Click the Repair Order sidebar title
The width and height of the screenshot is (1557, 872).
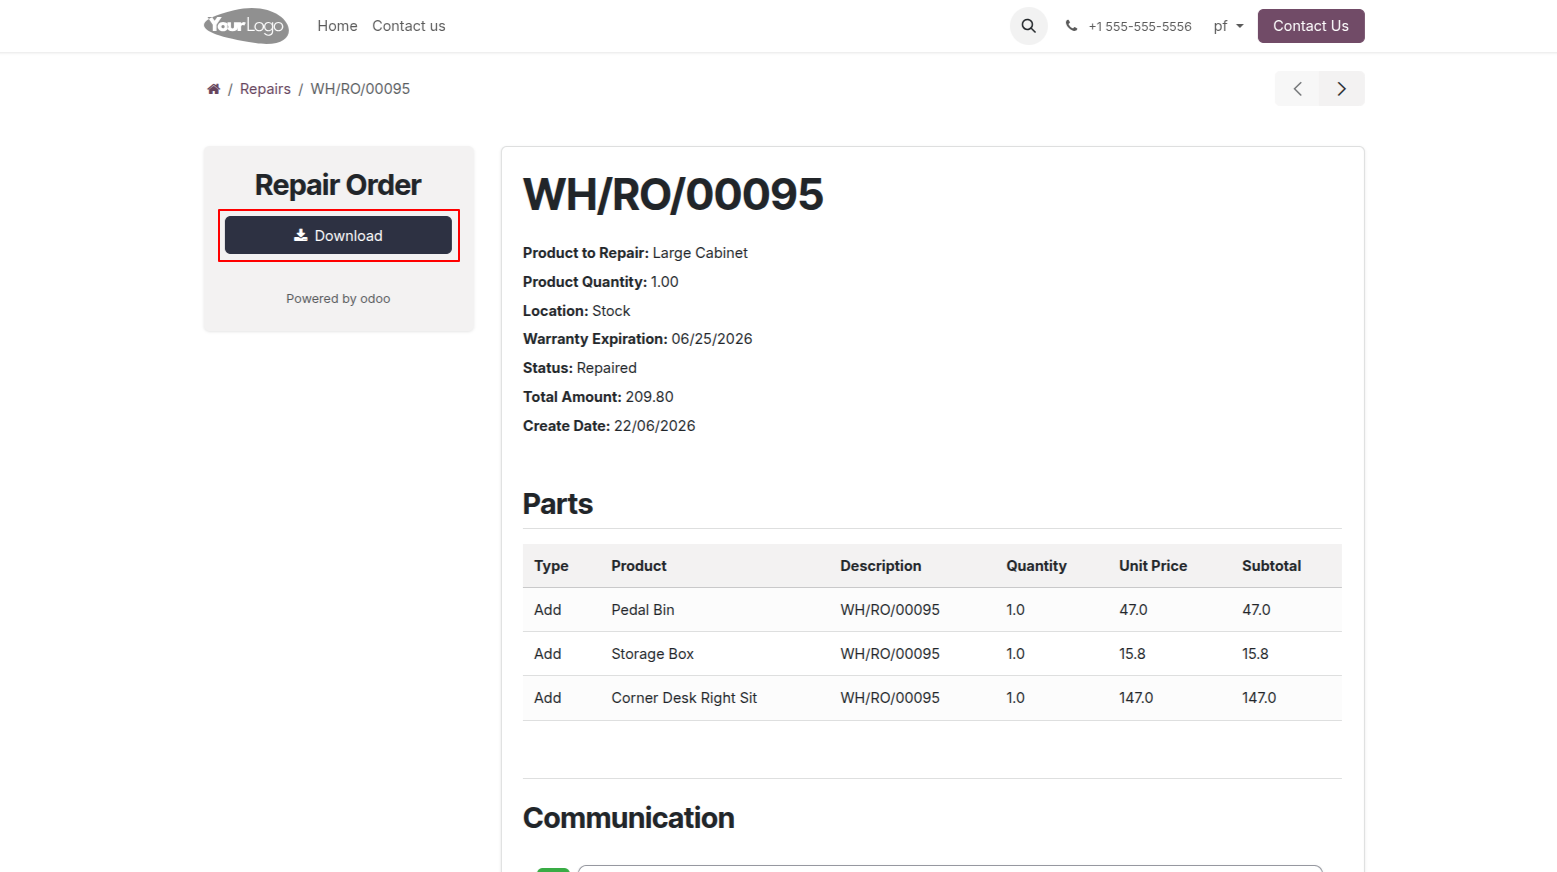338,185
